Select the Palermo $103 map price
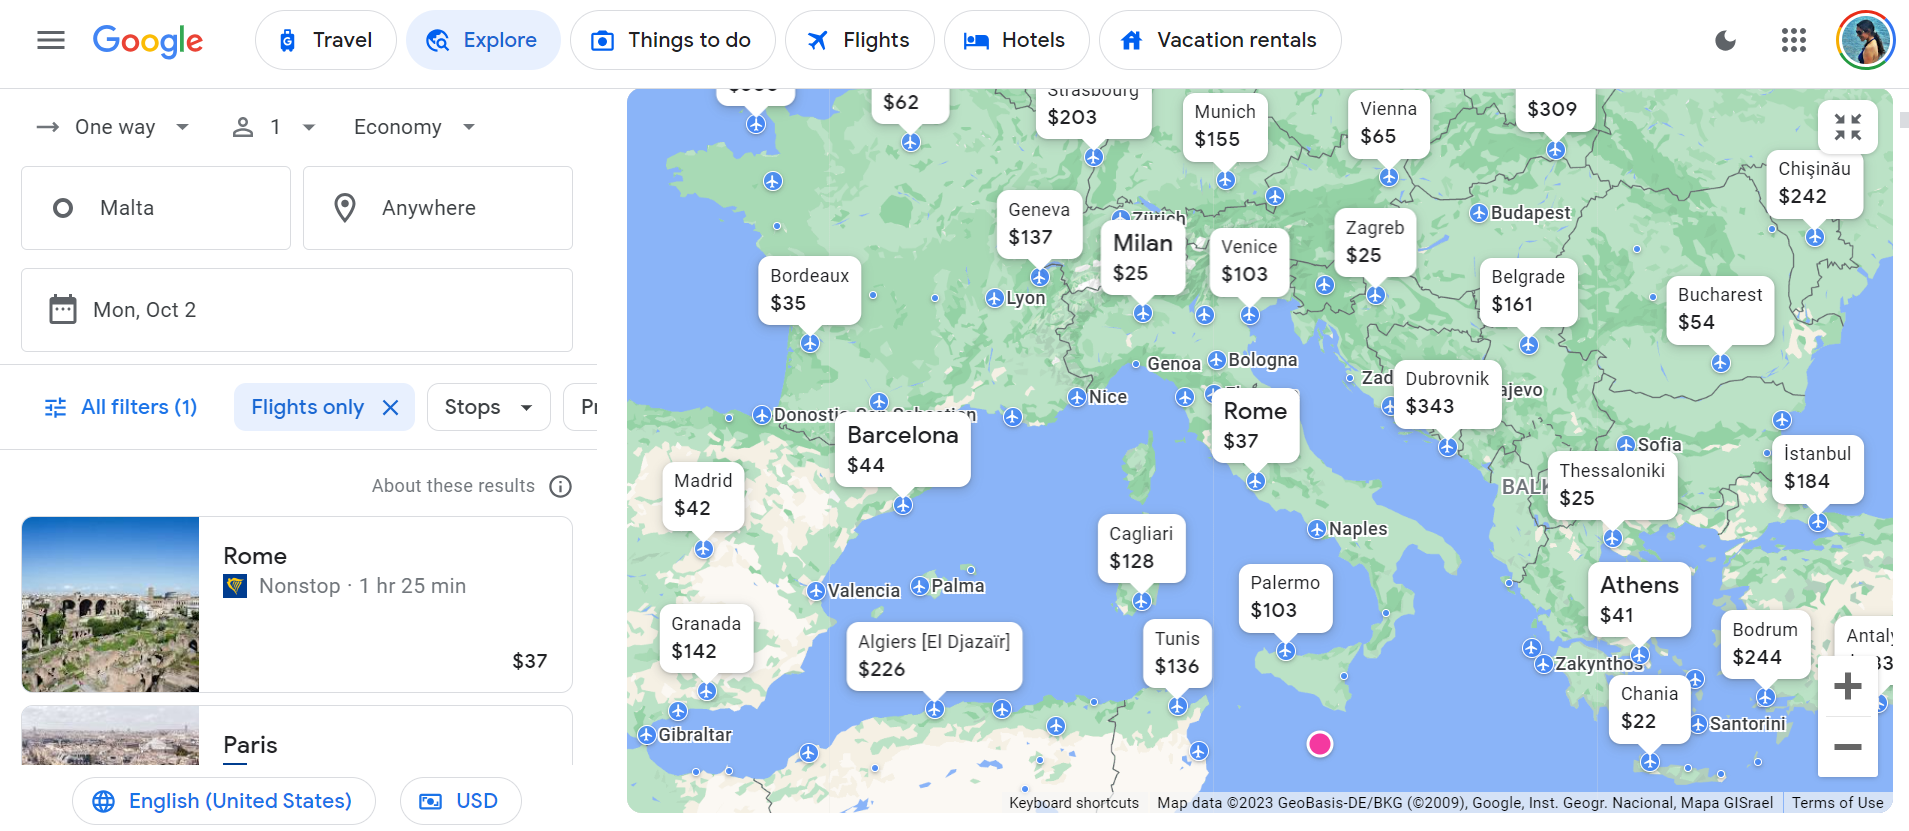 [1285, 597]
